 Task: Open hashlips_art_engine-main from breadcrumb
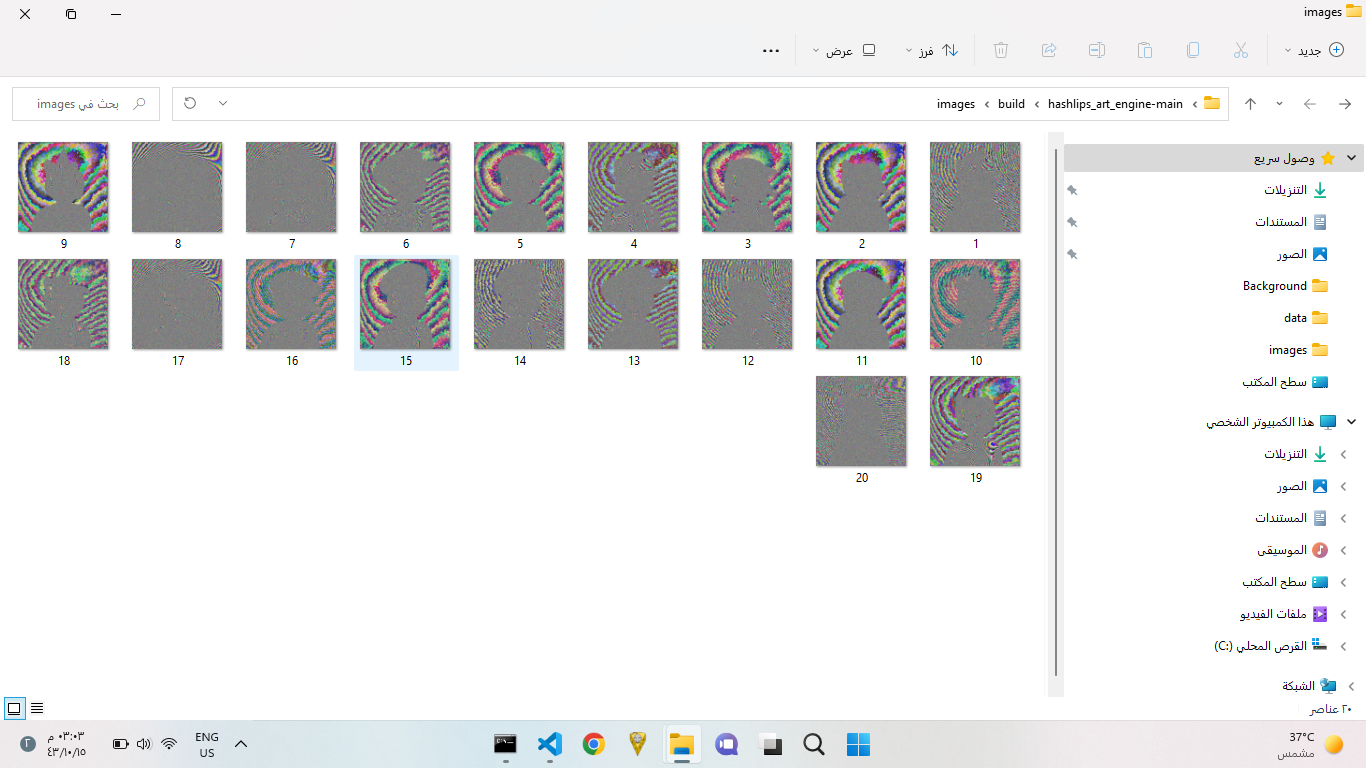point(1115,103)
